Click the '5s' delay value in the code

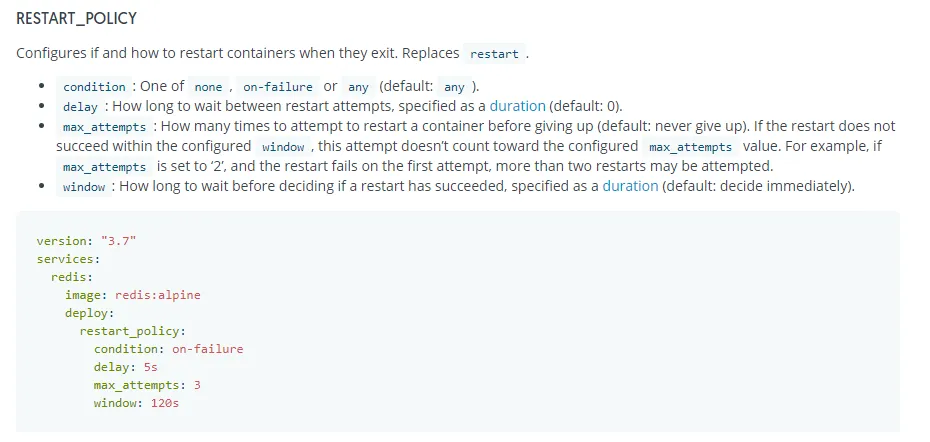pyautogui.click(x=151, y=367)
